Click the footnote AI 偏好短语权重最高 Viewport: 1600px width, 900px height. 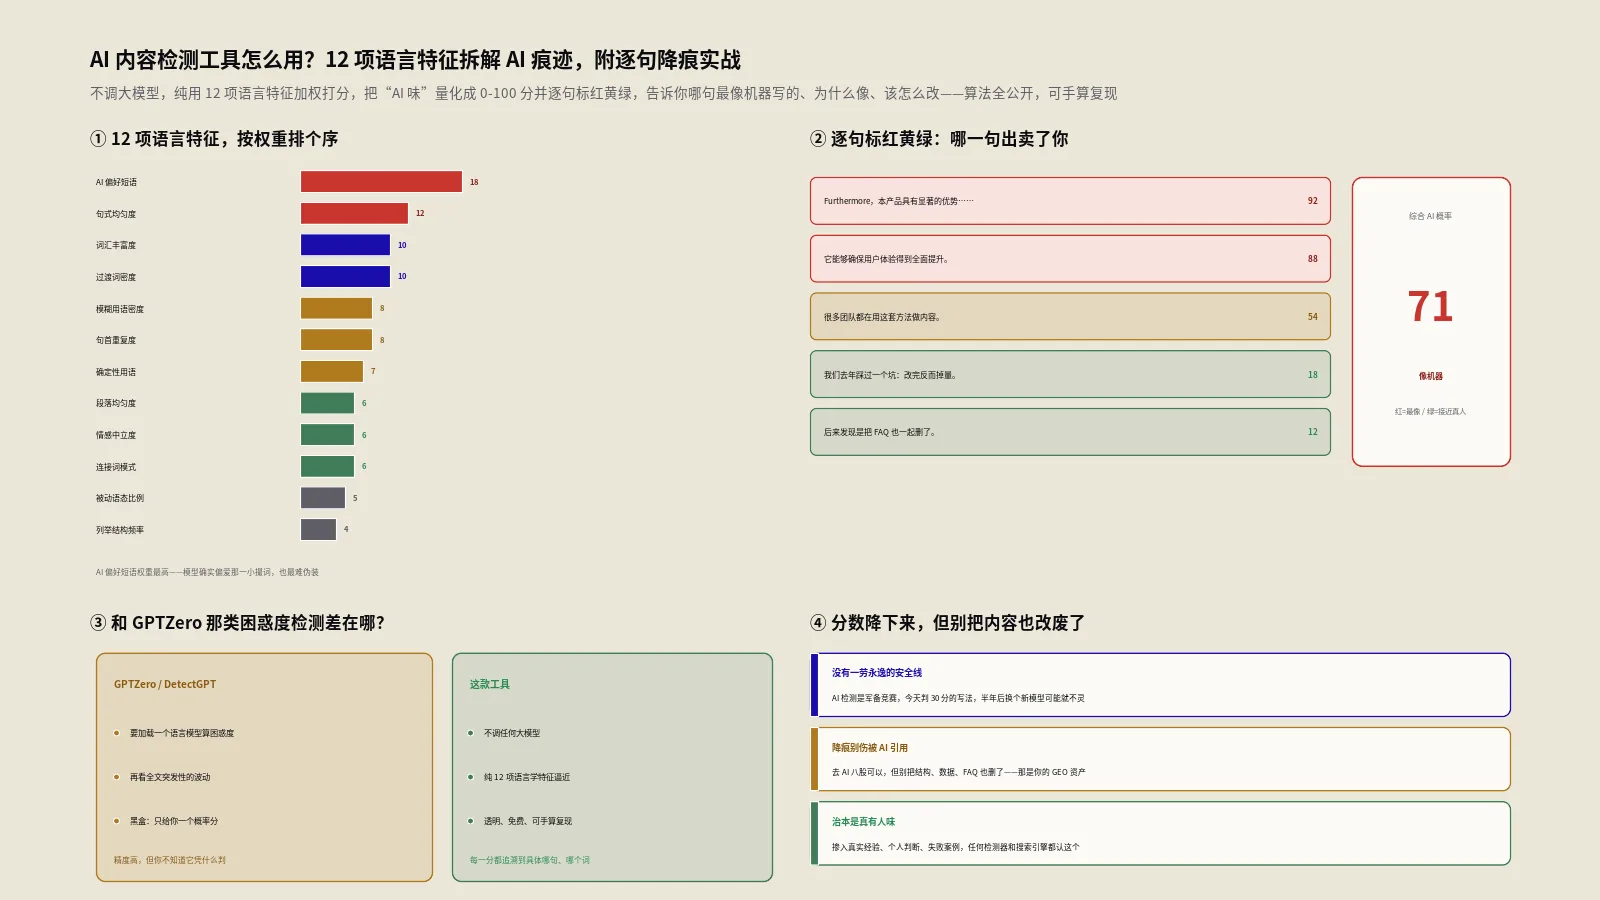pos(207,573)
